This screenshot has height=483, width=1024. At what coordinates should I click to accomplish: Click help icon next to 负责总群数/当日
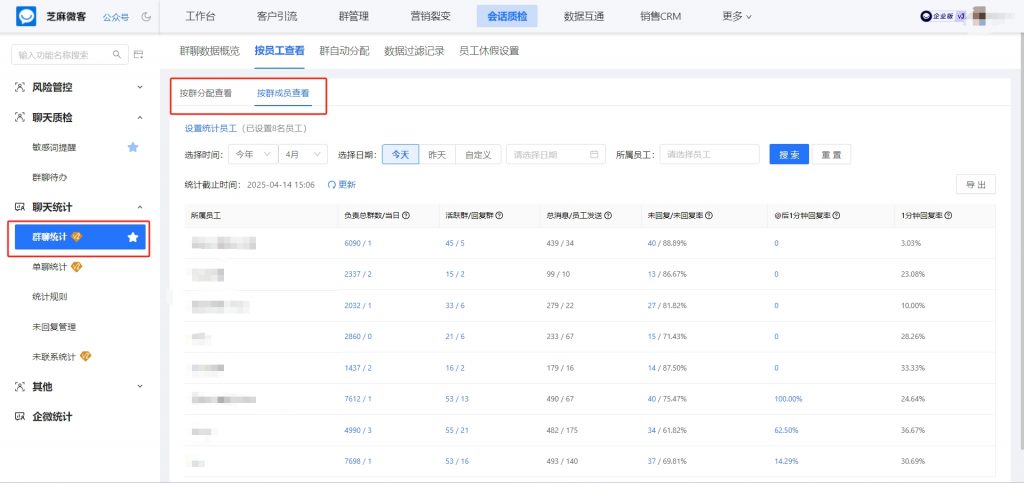(406, 216)
